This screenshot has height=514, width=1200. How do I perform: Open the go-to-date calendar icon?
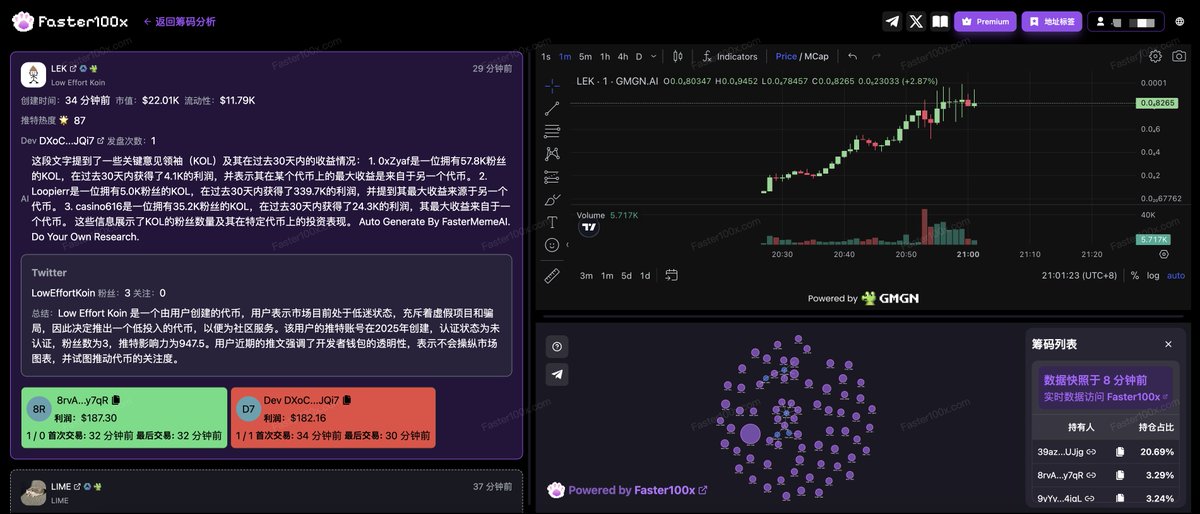(671, 276)
